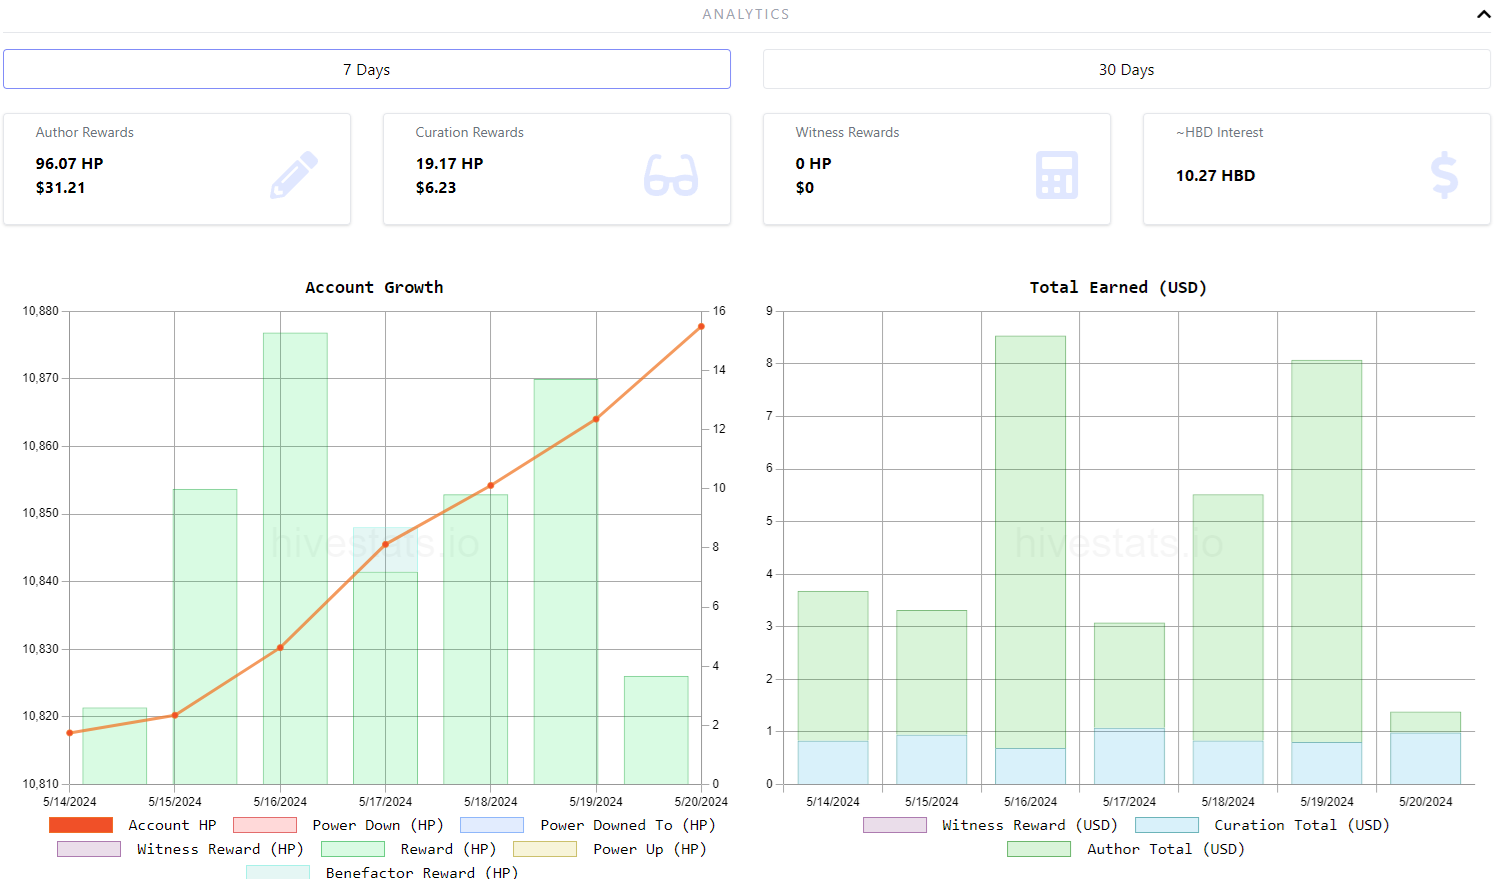This screenshot has width=1495, height=879.
Task: Click the 5/14/2024 curation bar in Total Earned
Action: click(832, 762)
